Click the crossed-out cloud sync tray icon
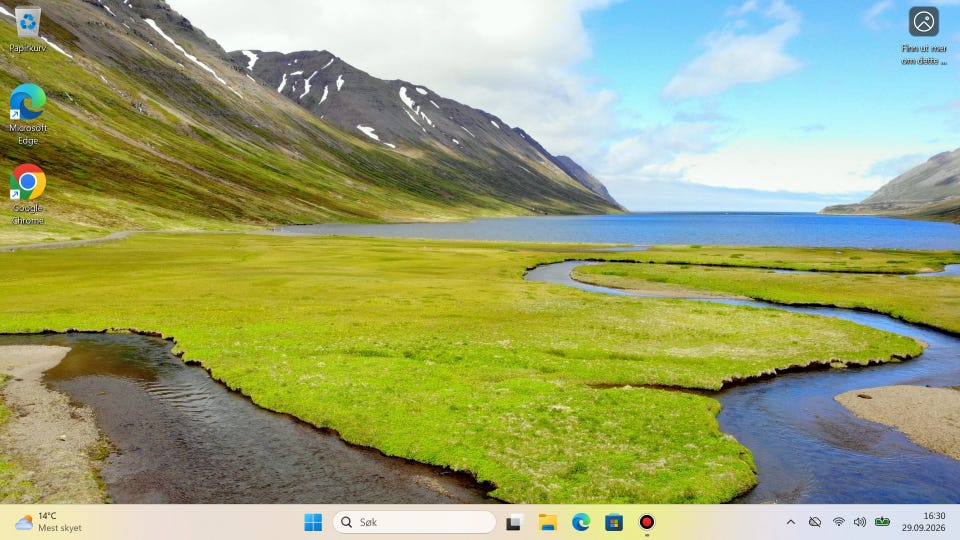The image size is (960, 540). pyautogui.click(x=814, y=522)
